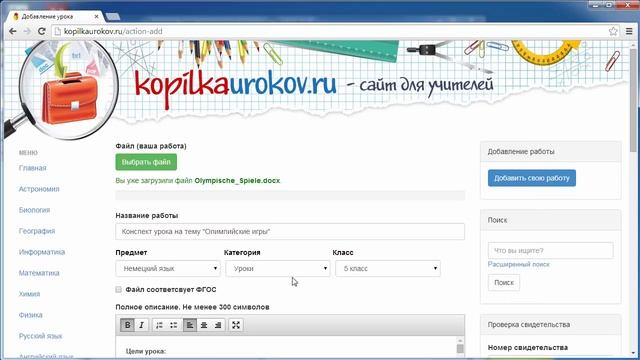The width and height of the screenshot is (640, 360).
Task: Go back with browser back arrow
Action: click(x=13, y=31)
